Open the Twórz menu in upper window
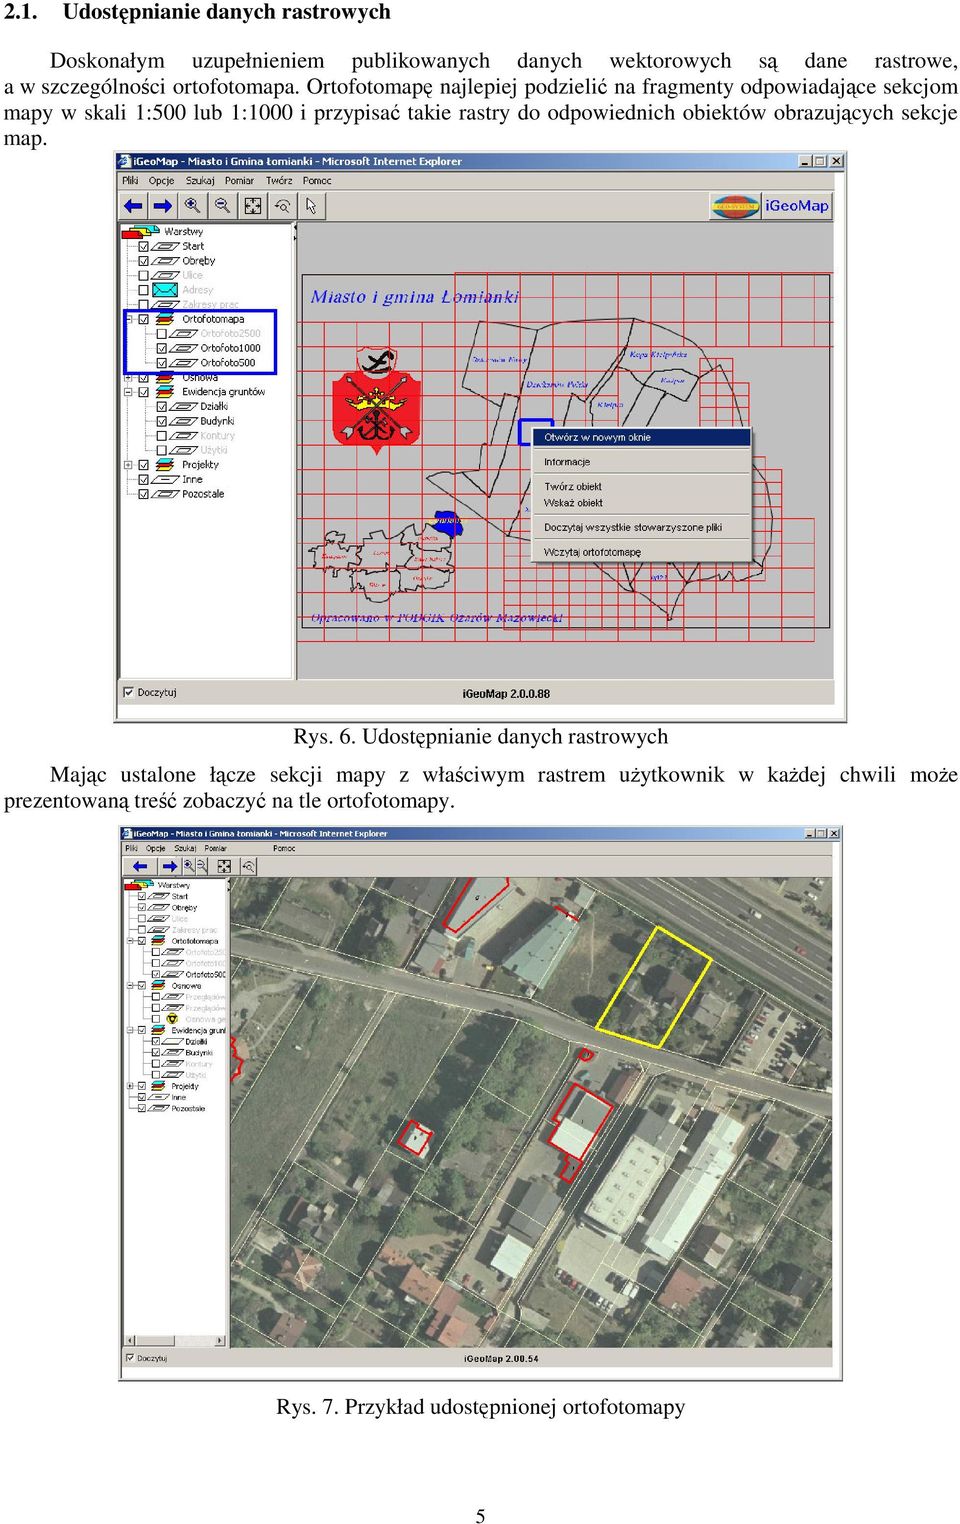Viewport: 960px width, 1524px height. click(x=279, y=181)
